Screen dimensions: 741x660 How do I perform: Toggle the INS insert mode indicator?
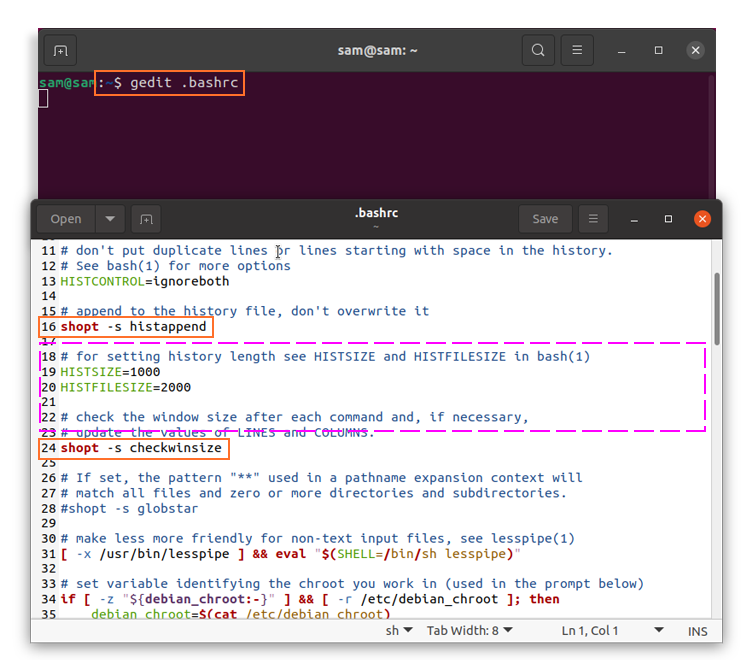point(697,630)
